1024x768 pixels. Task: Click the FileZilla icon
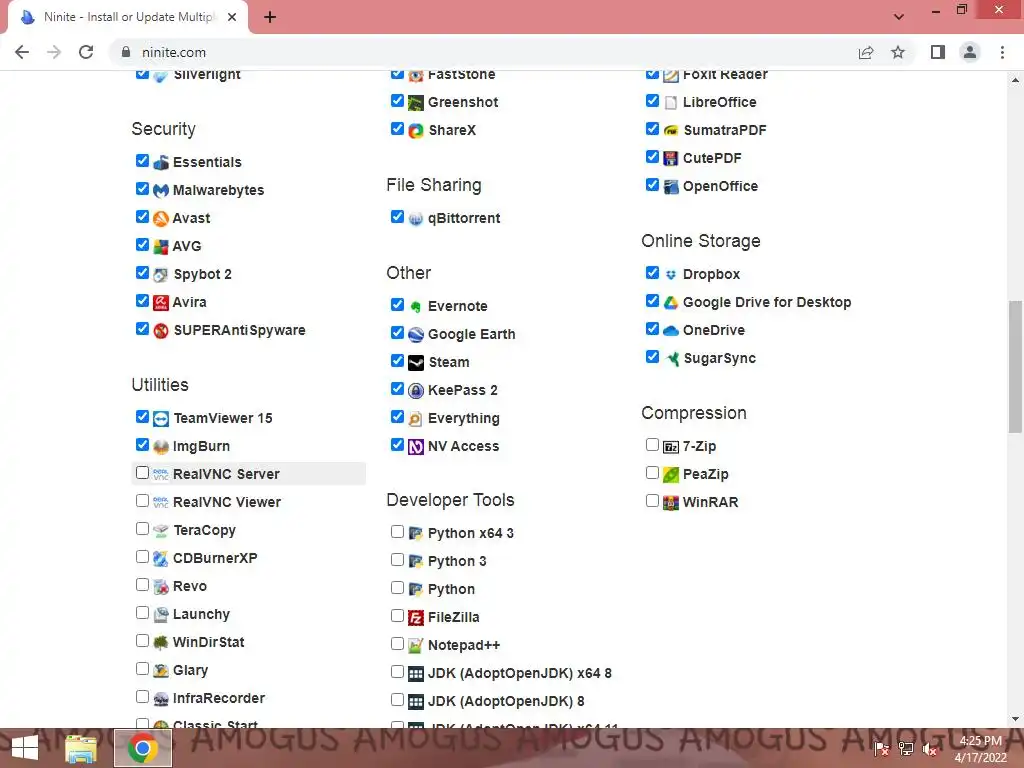tap(416, 617)
